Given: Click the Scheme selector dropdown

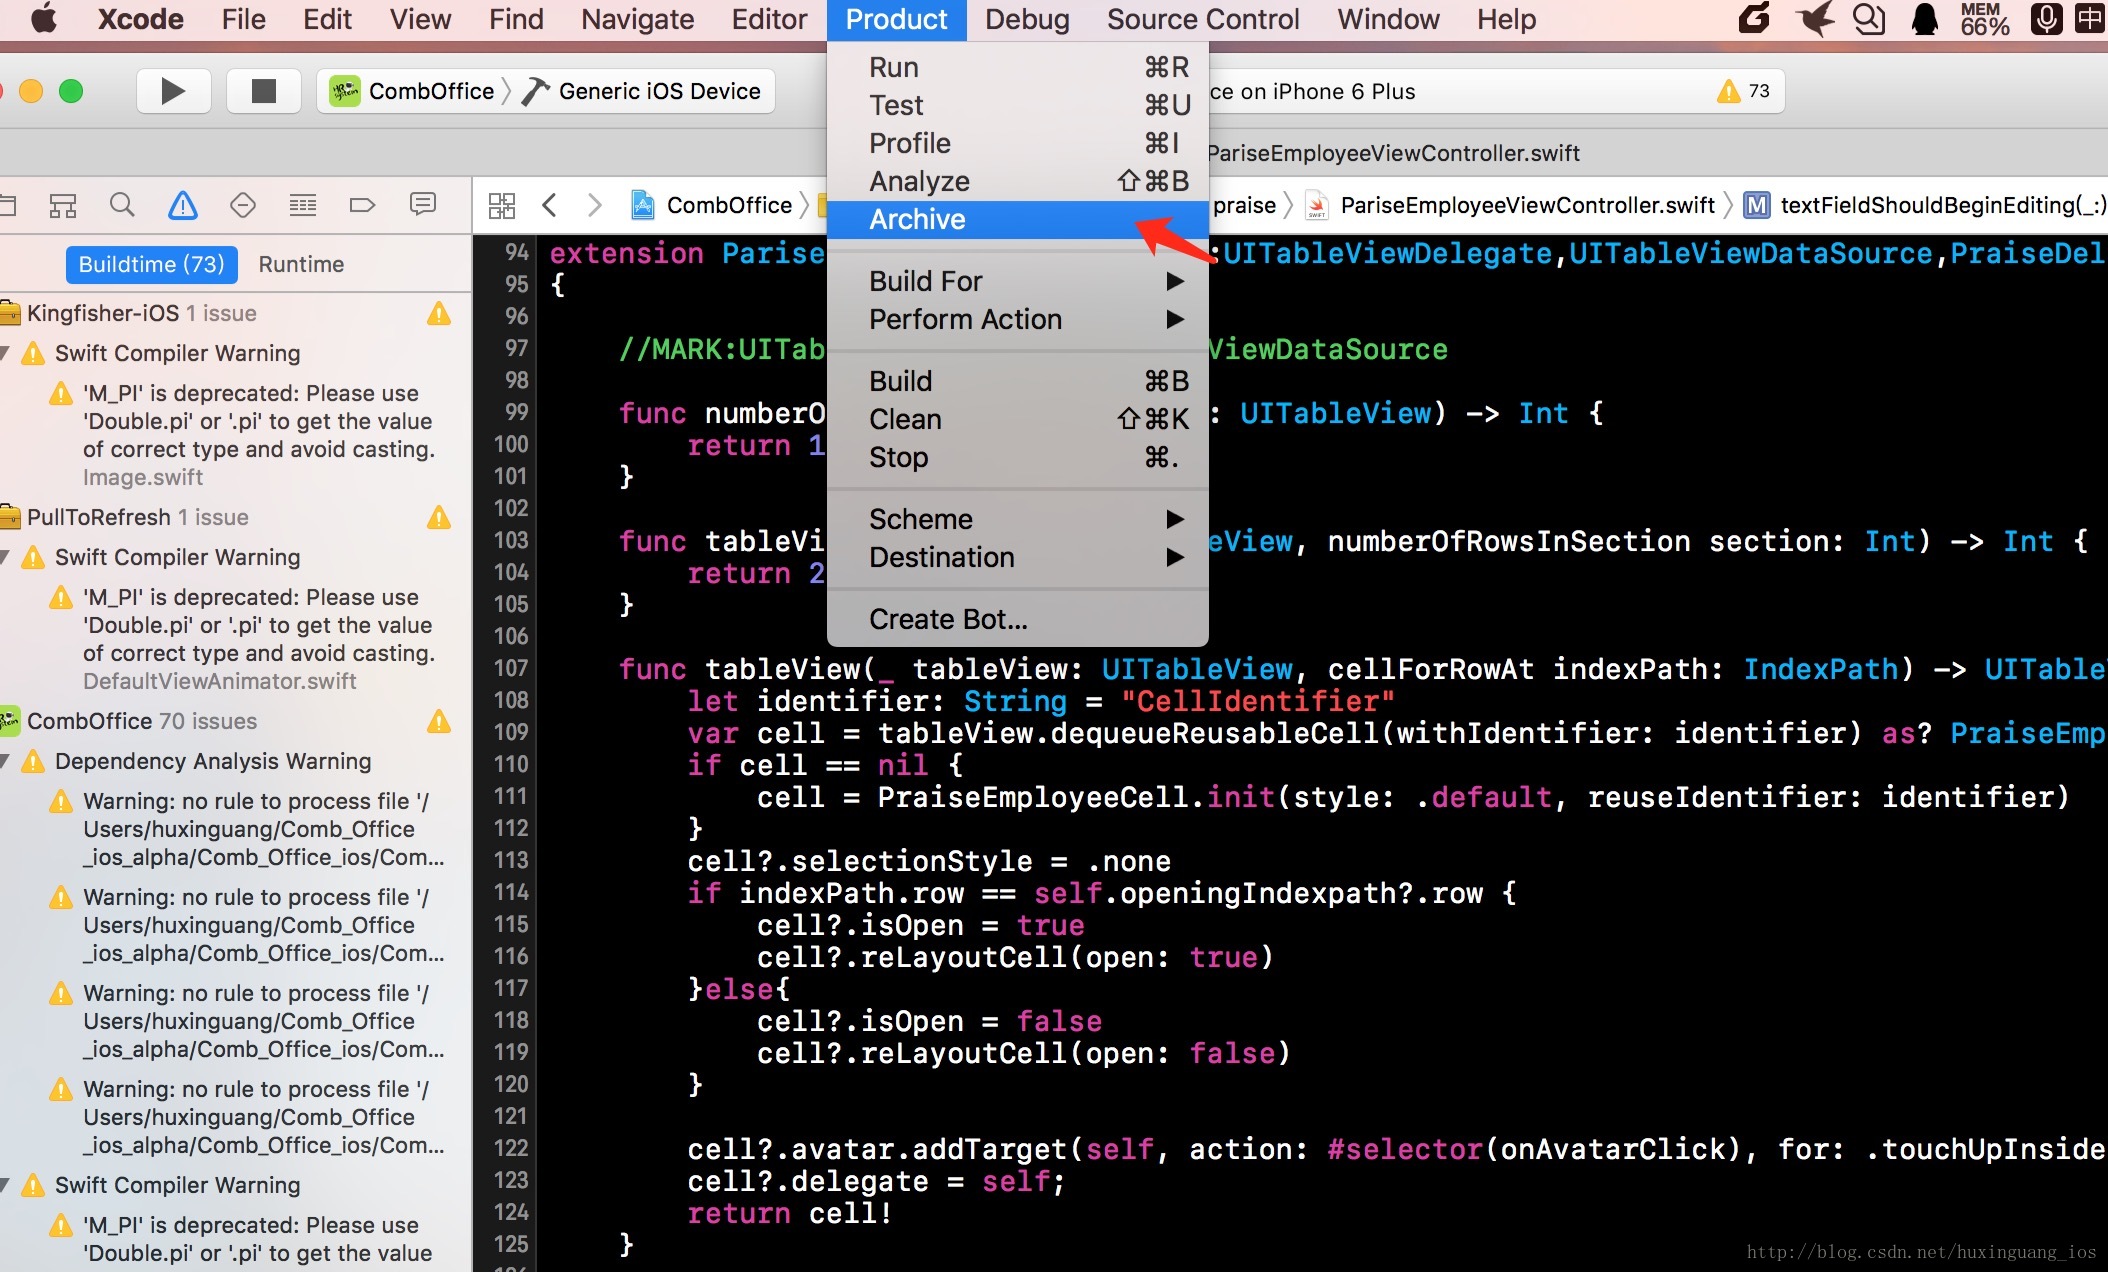Looking at the screenshot, I should click(405, 93).
